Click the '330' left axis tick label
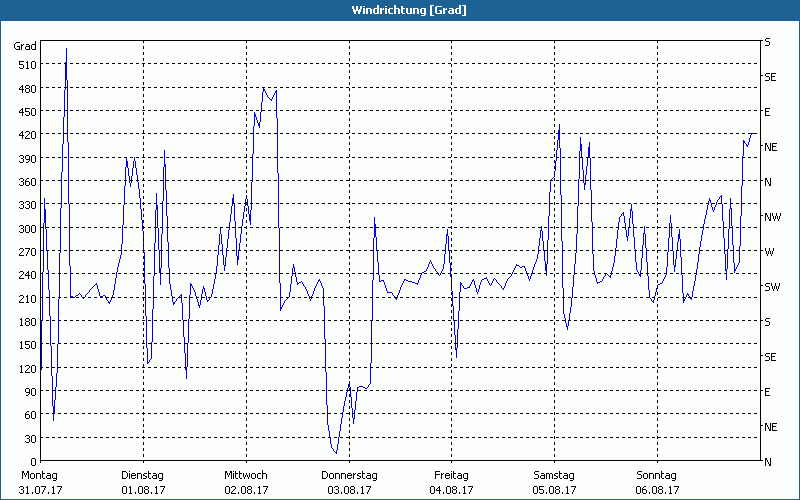Screen dimensions: 800x500 click(28, 205)
